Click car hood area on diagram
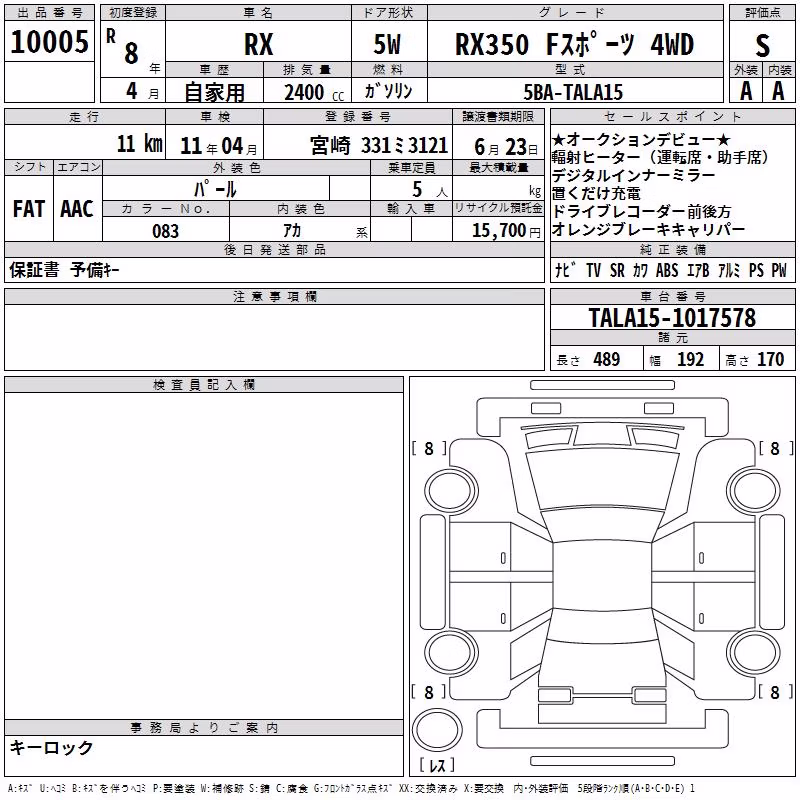 [602, 479]
